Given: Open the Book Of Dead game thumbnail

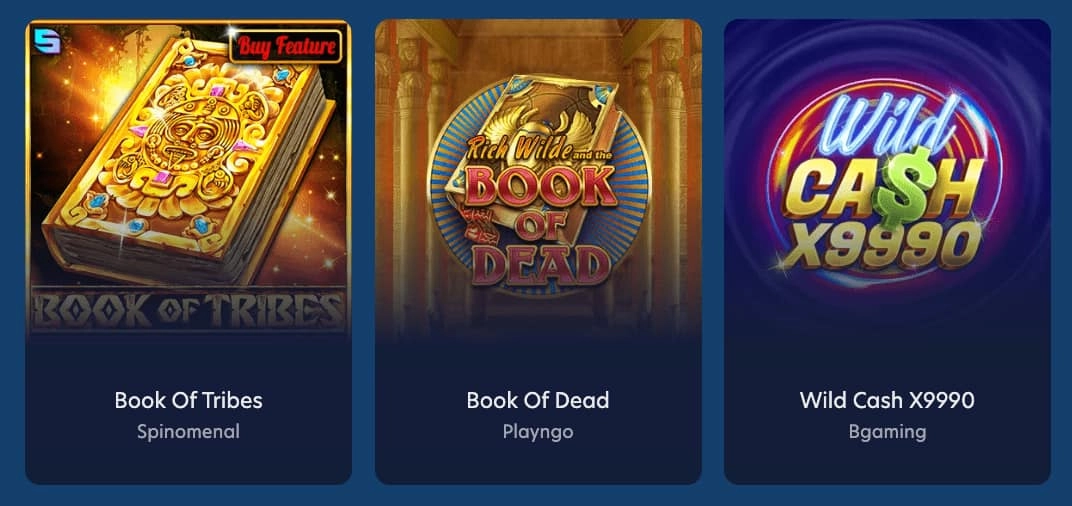Looking at the screenshot, I should point(538,178).
